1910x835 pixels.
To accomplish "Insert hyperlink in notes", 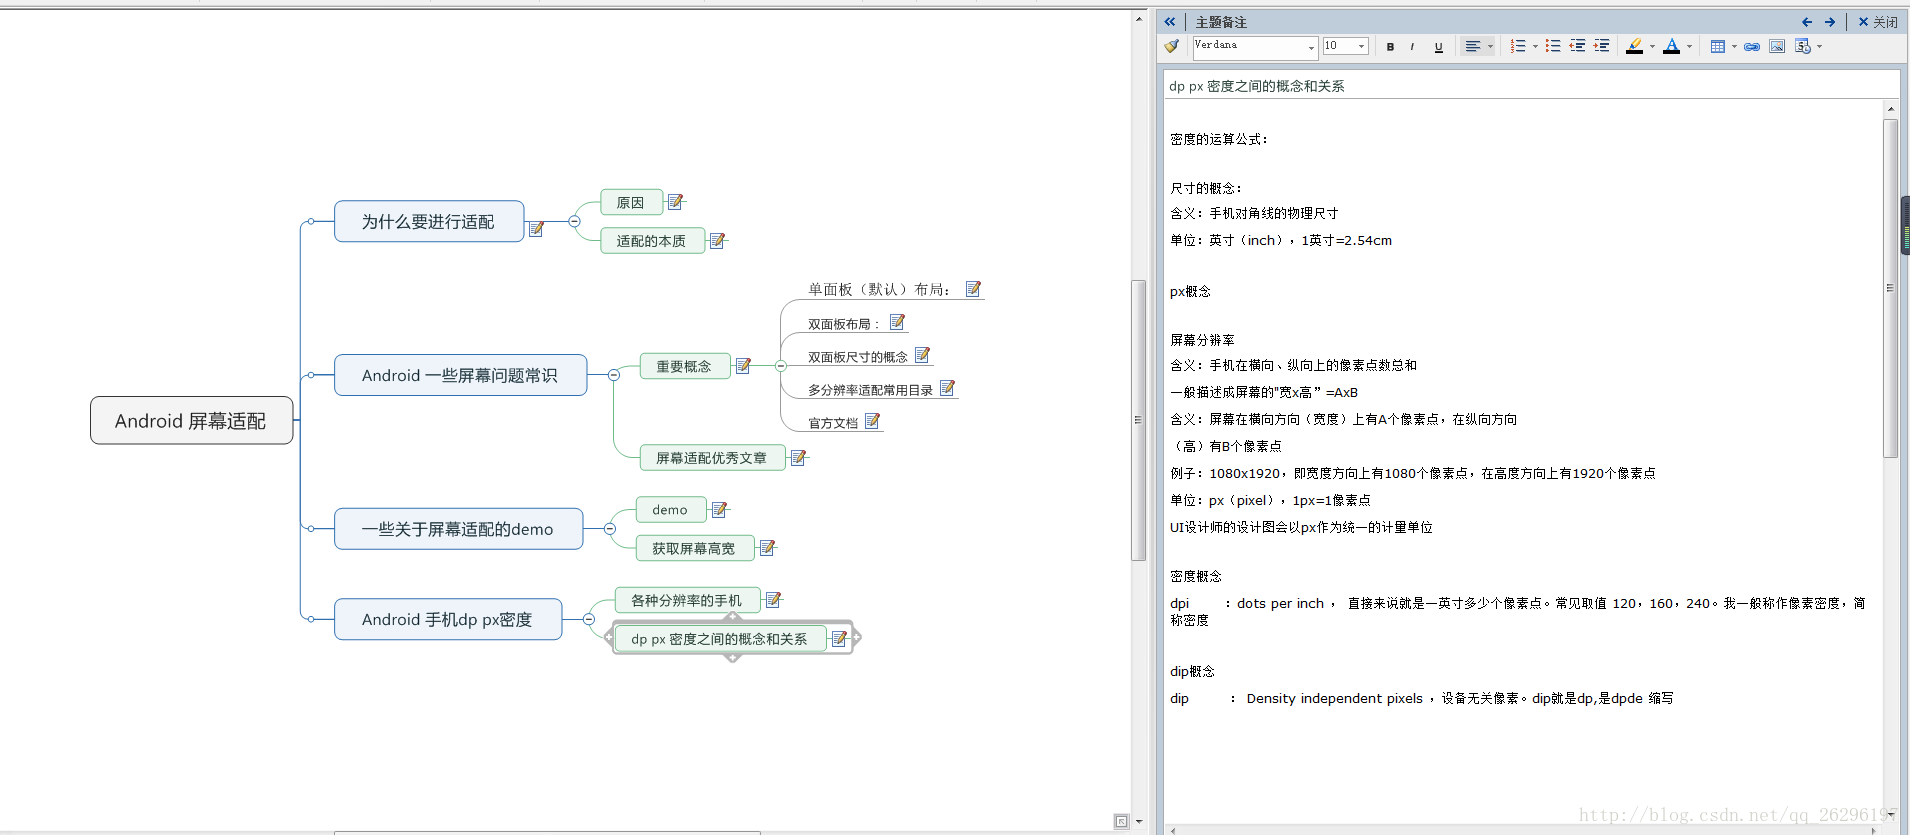I will point(1752,46).
